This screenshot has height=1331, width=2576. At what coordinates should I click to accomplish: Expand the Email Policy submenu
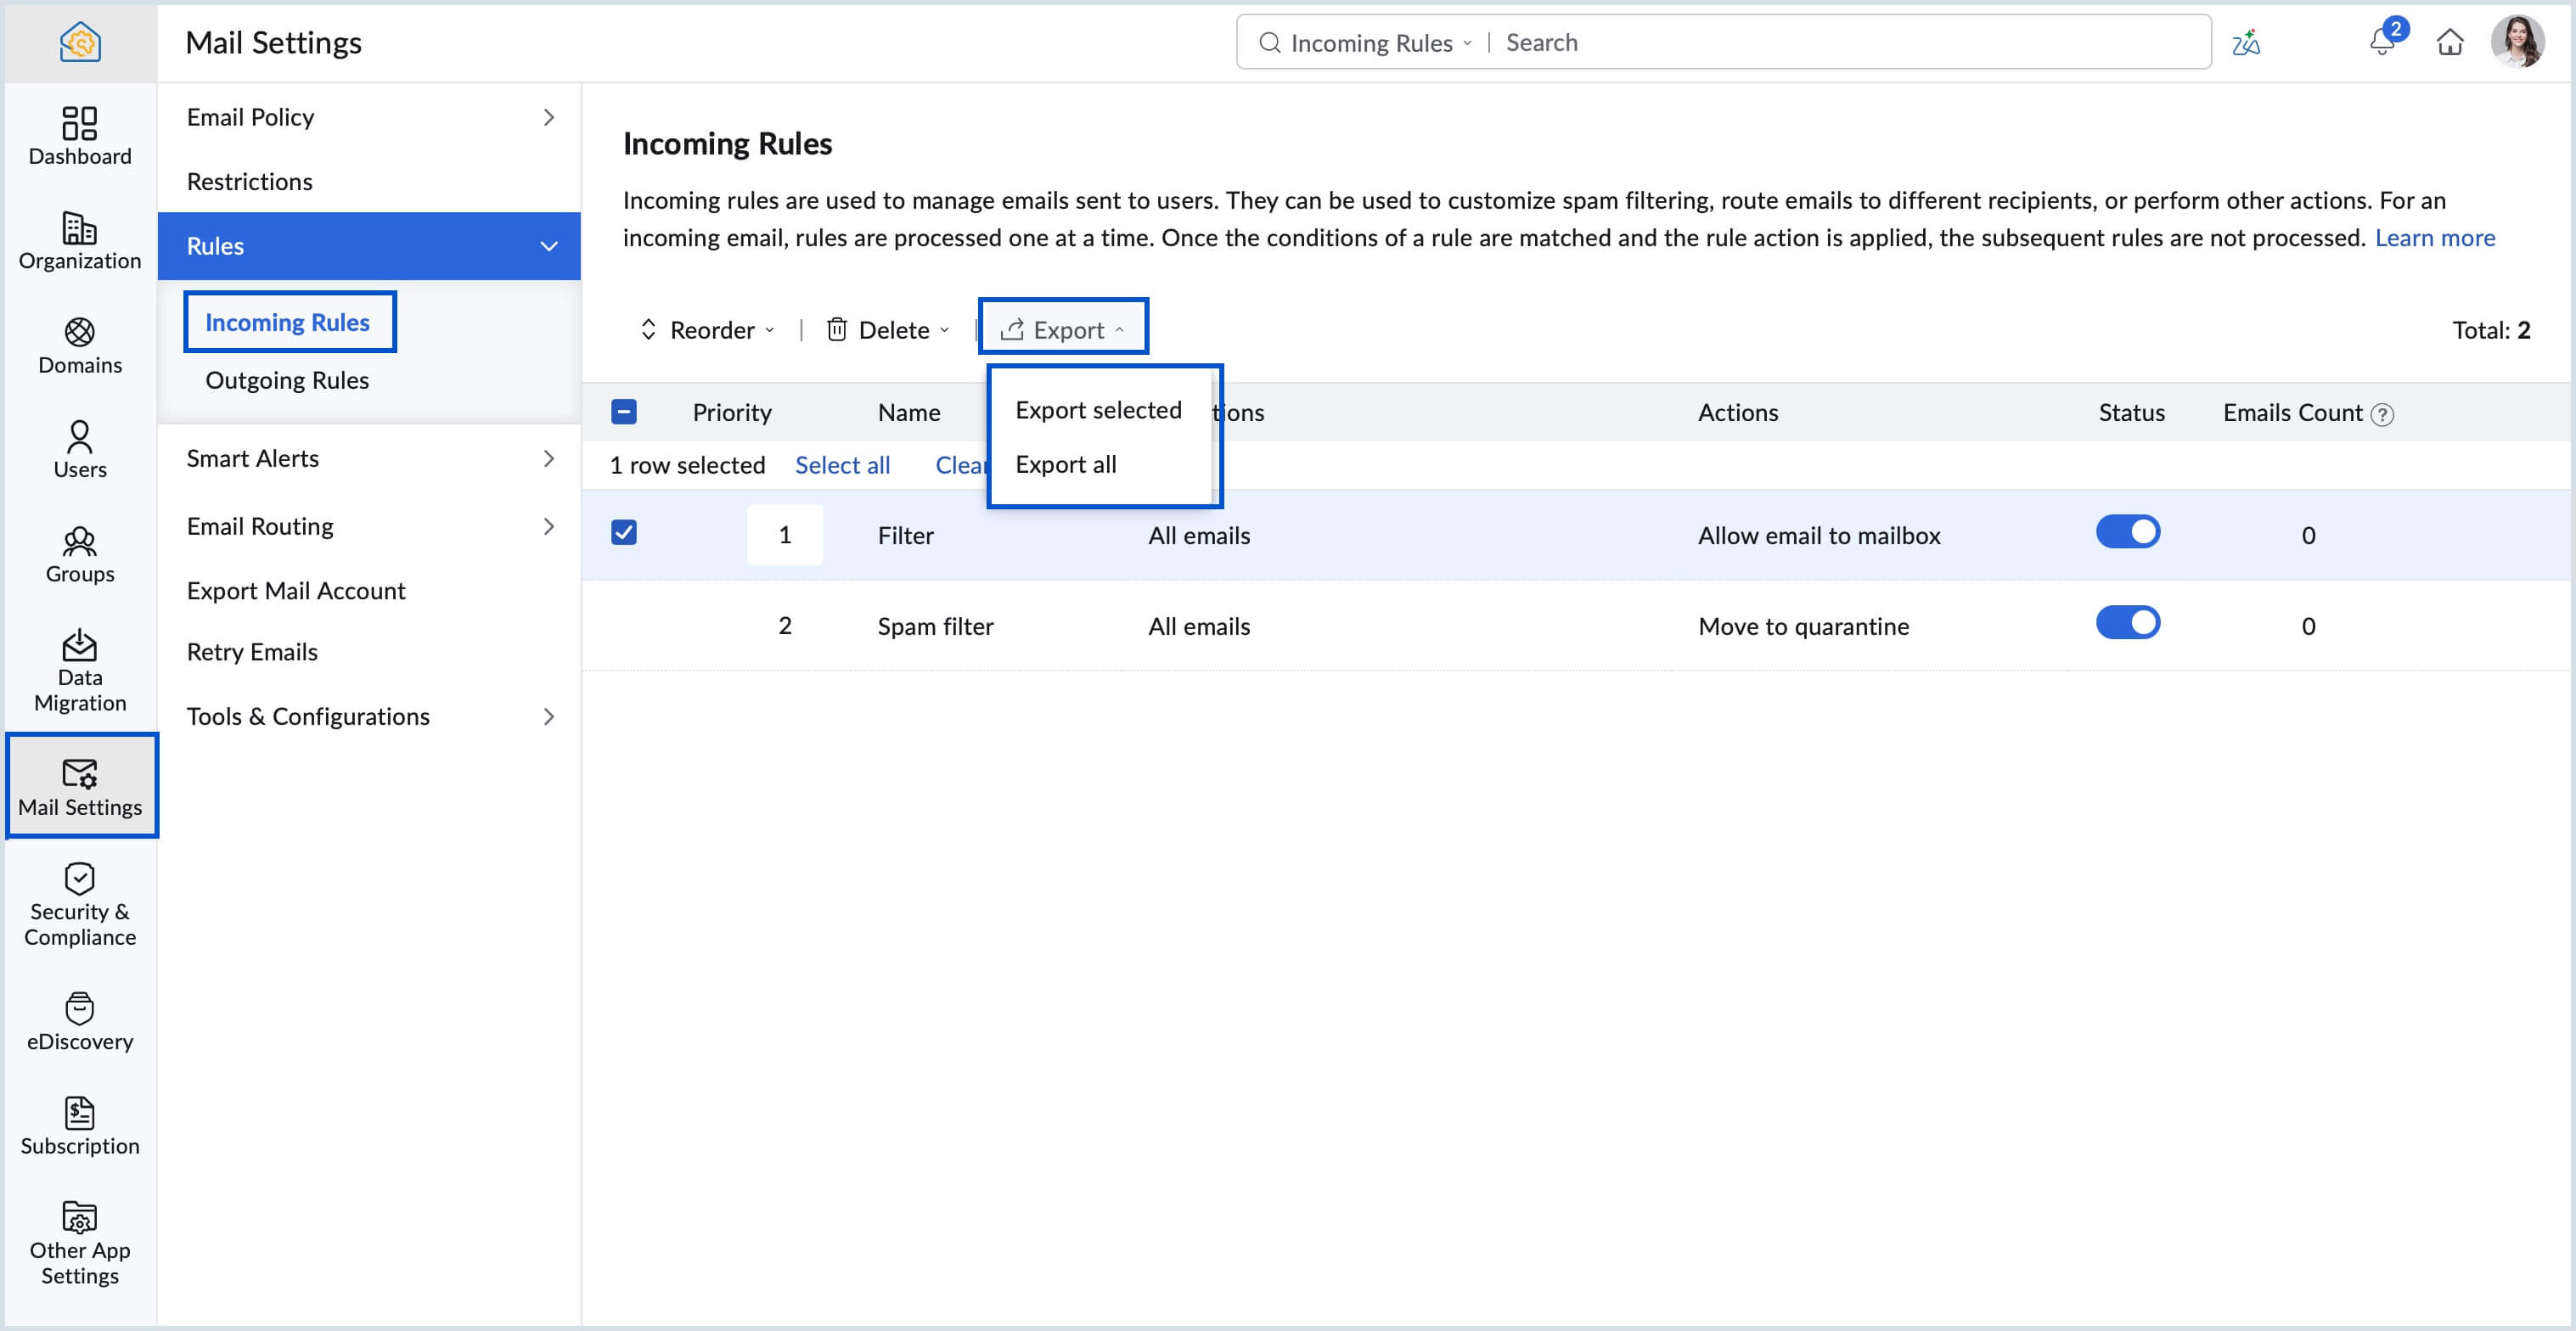point(548,117)
